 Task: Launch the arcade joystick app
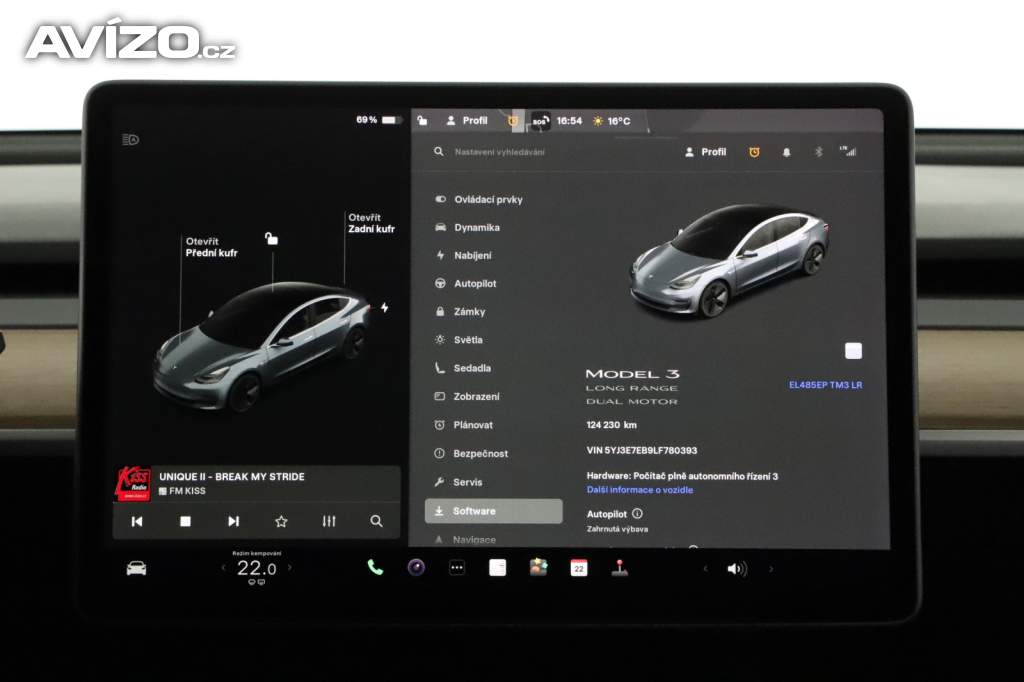click(x=620, y=568)
